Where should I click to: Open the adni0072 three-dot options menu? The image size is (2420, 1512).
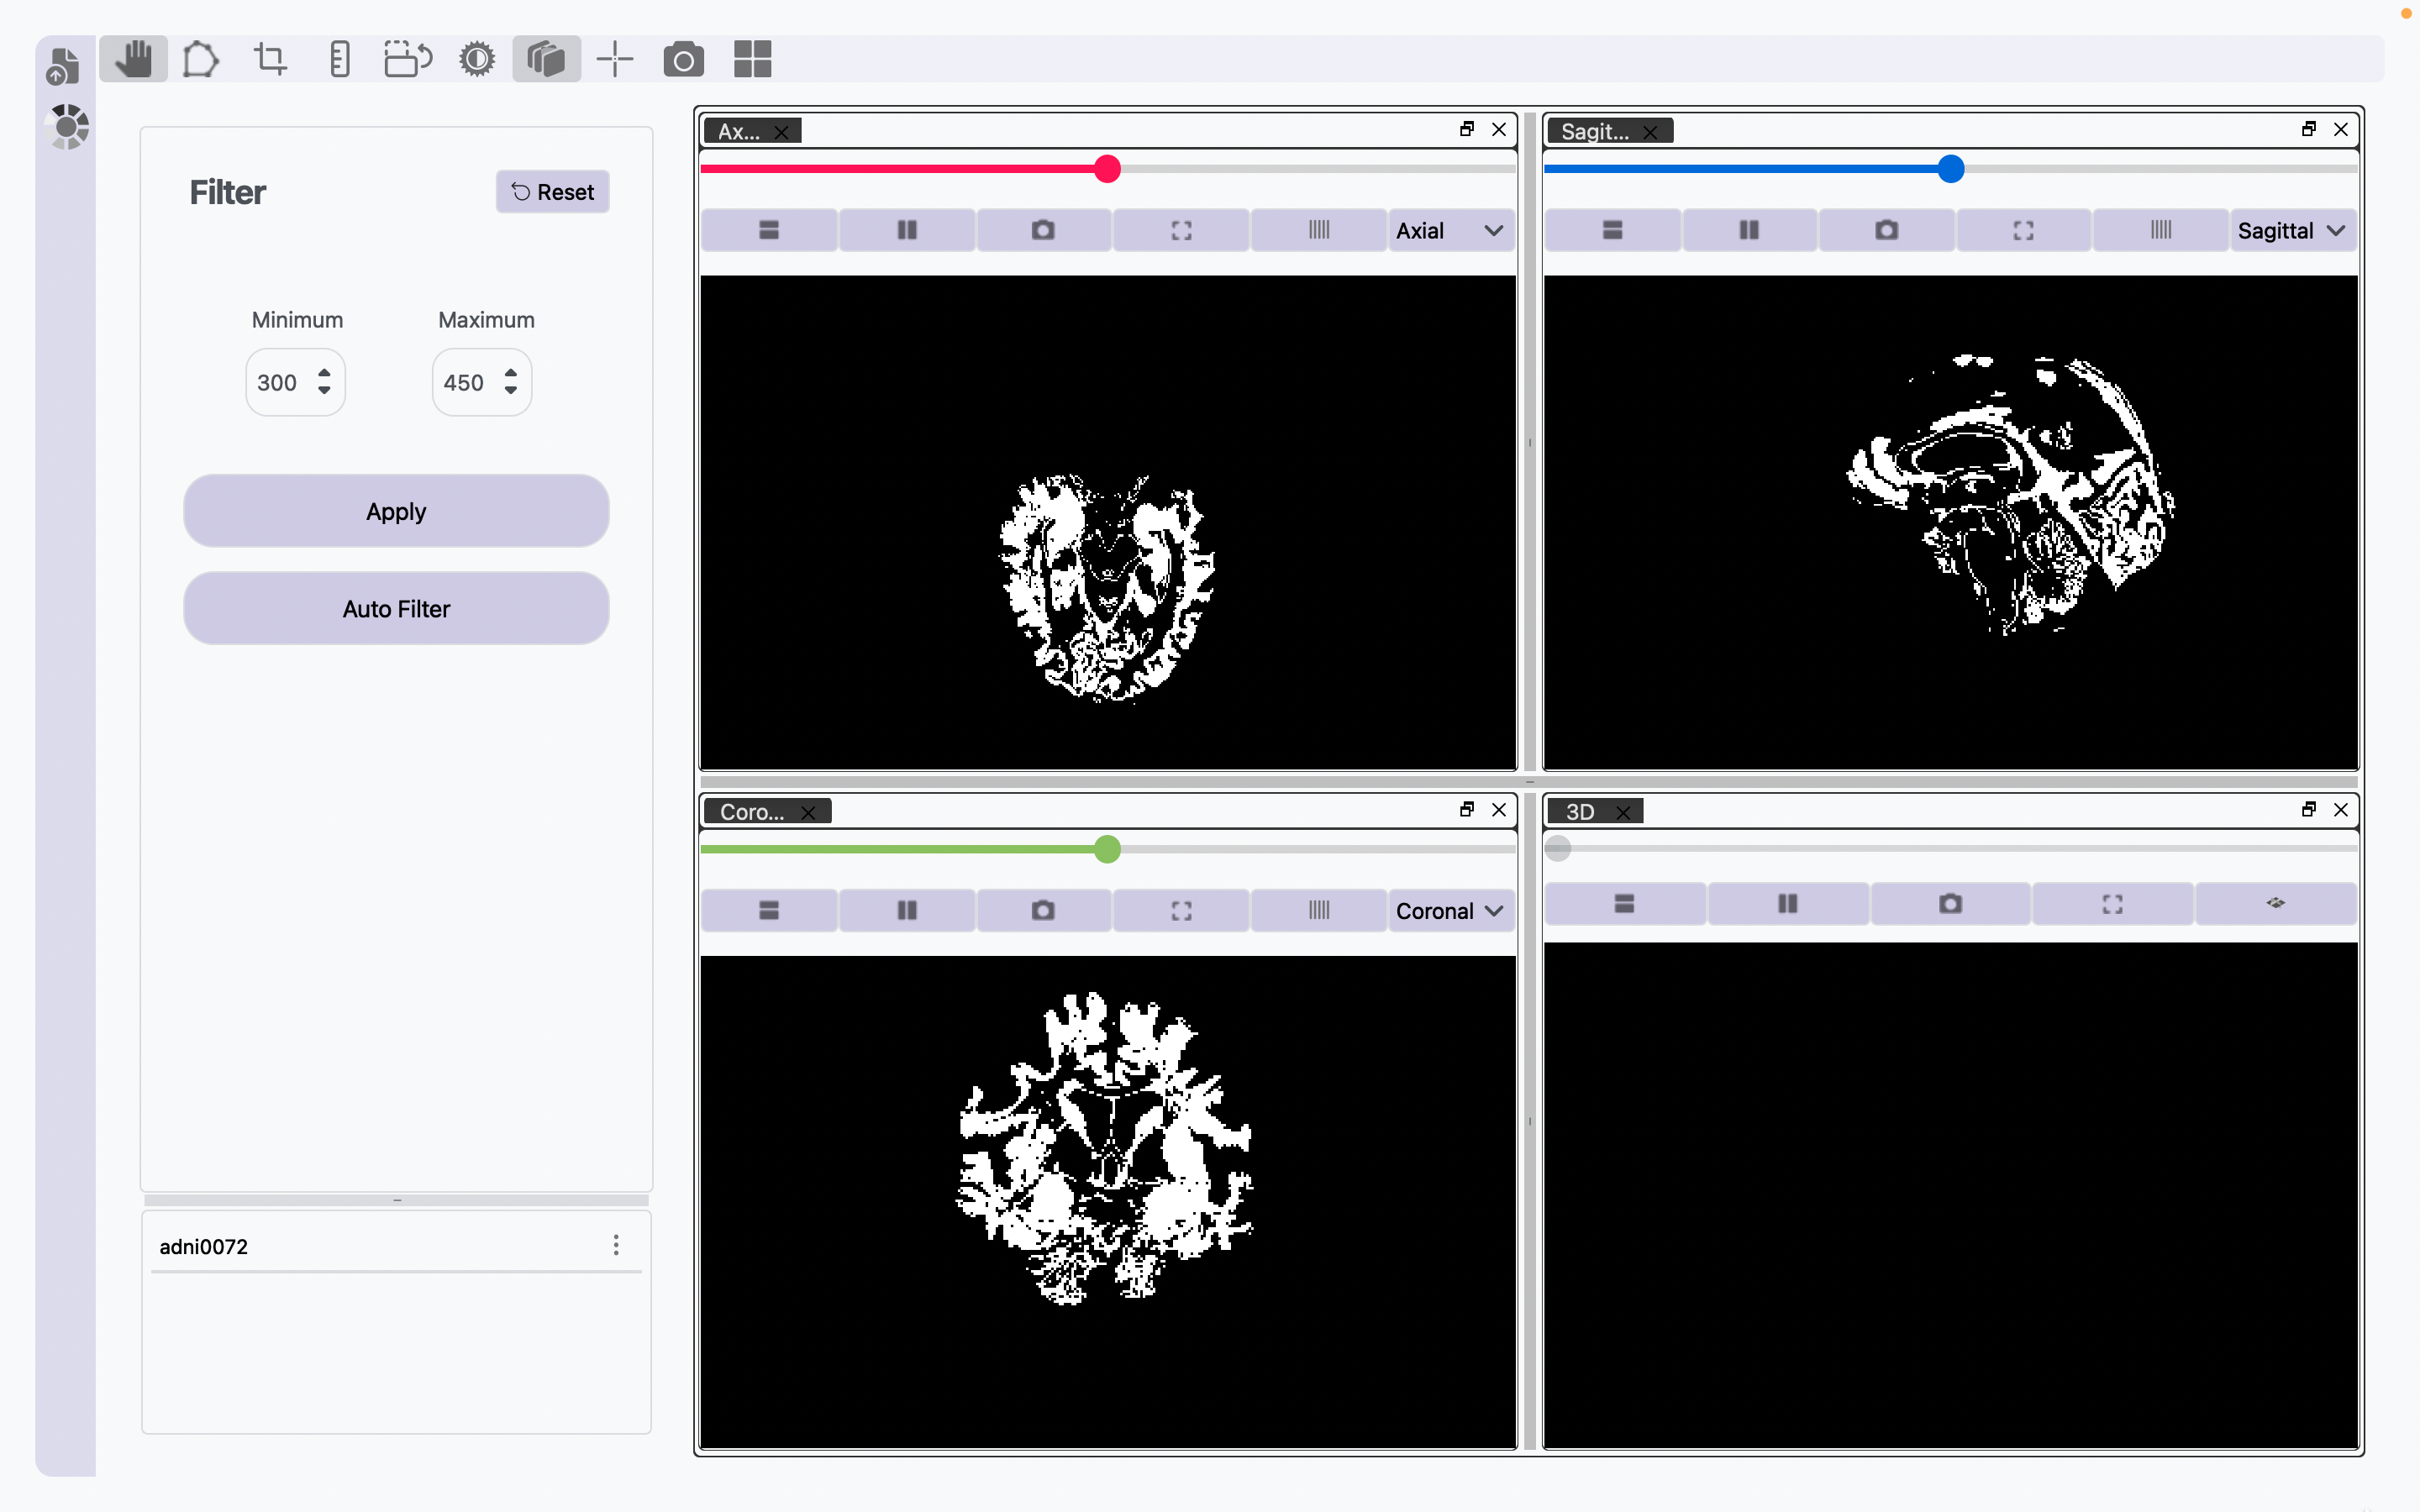coord(616,1245)
